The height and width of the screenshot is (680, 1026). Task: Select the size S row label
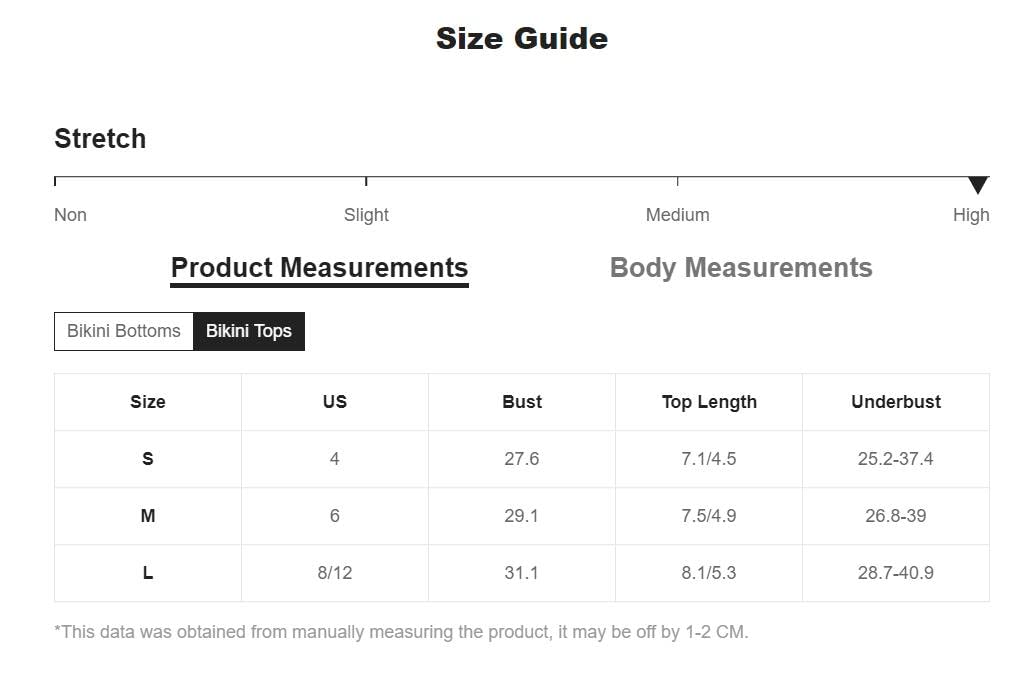[148, 459]
